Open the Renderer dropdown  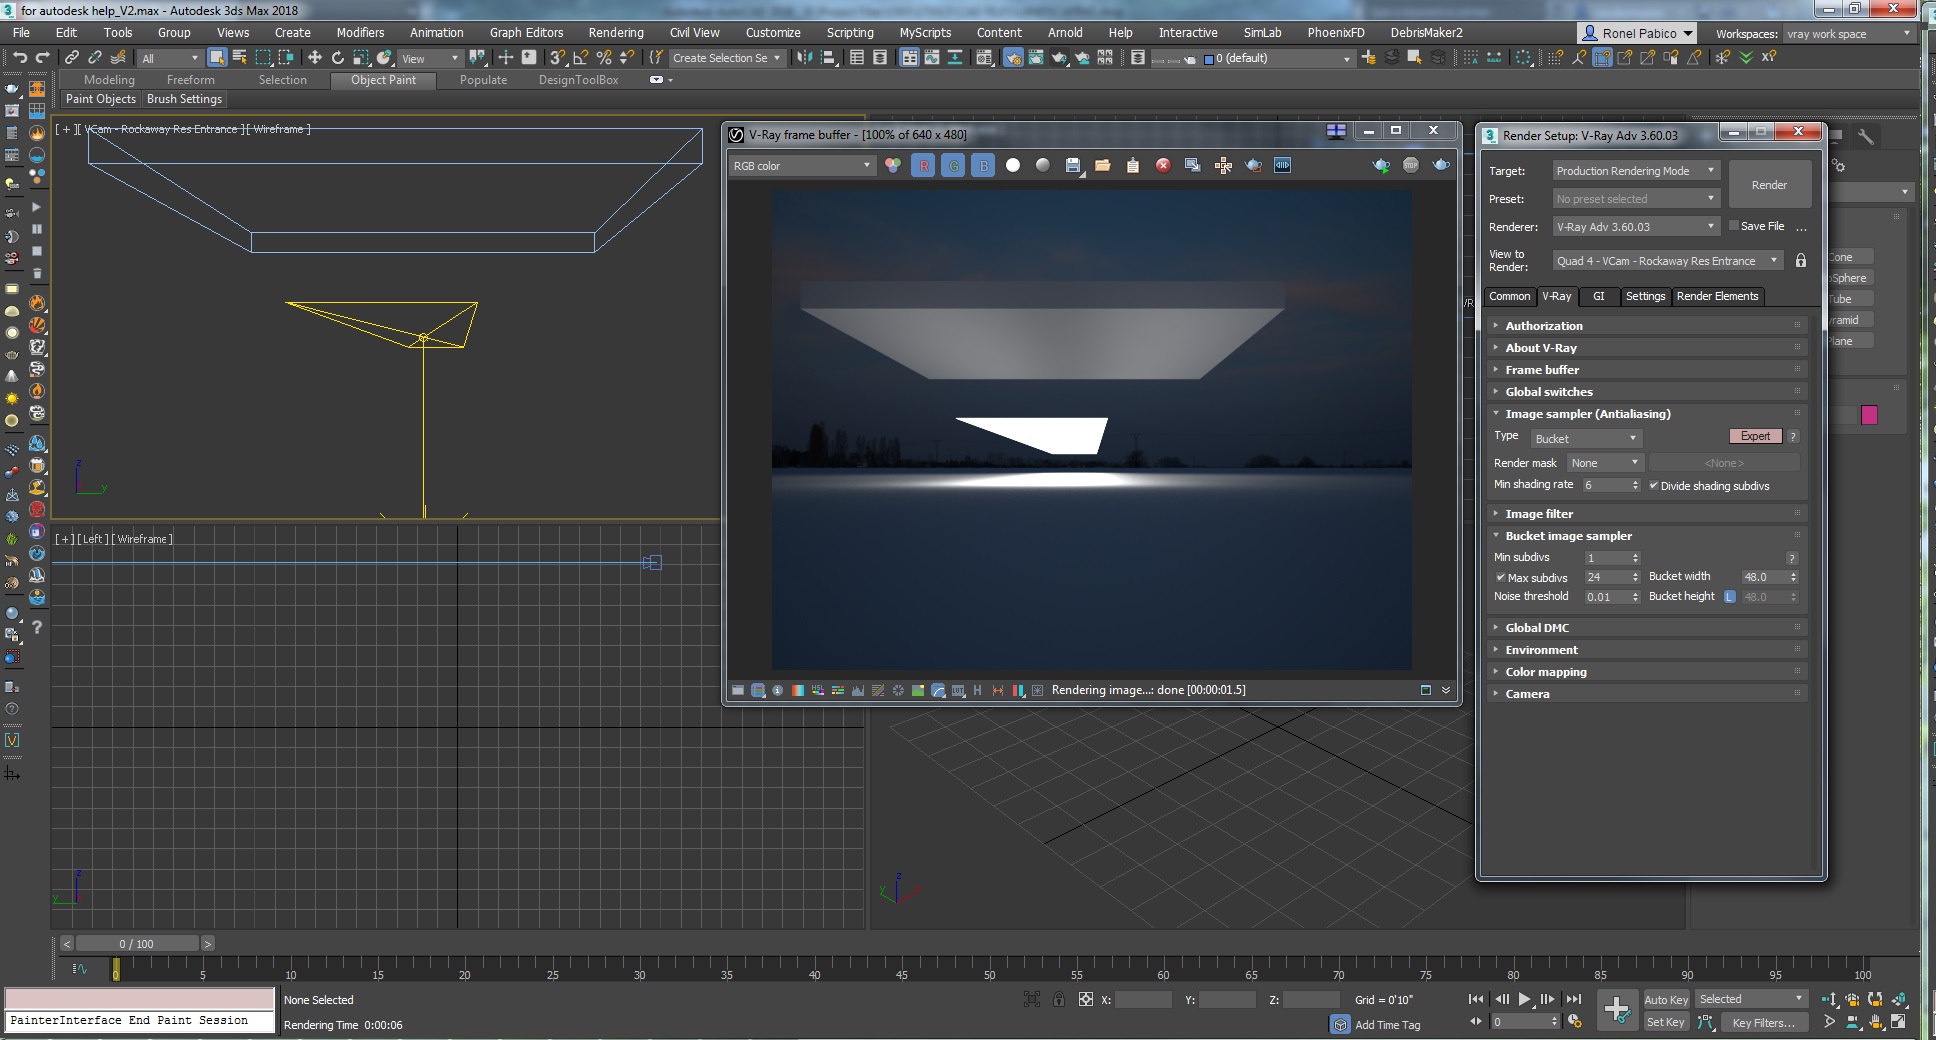point(1635,227)
